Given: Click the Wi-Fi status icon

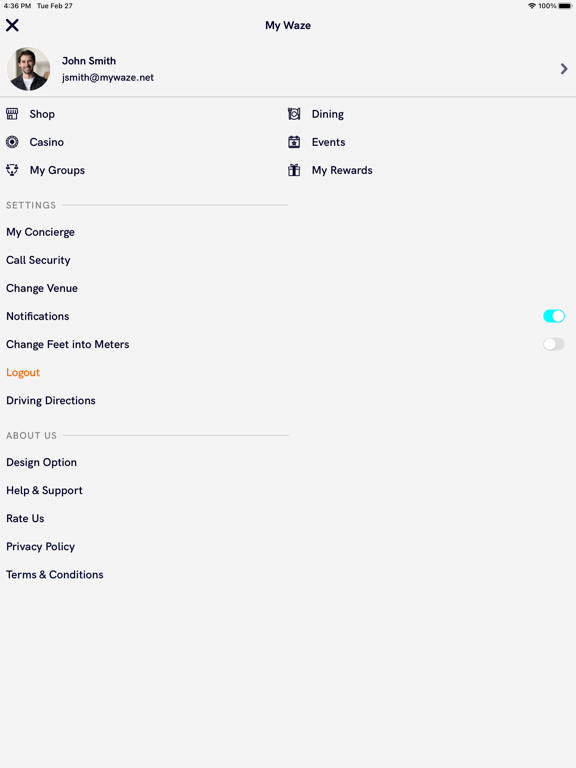Looking at the screenshot, I should [532, 6].
